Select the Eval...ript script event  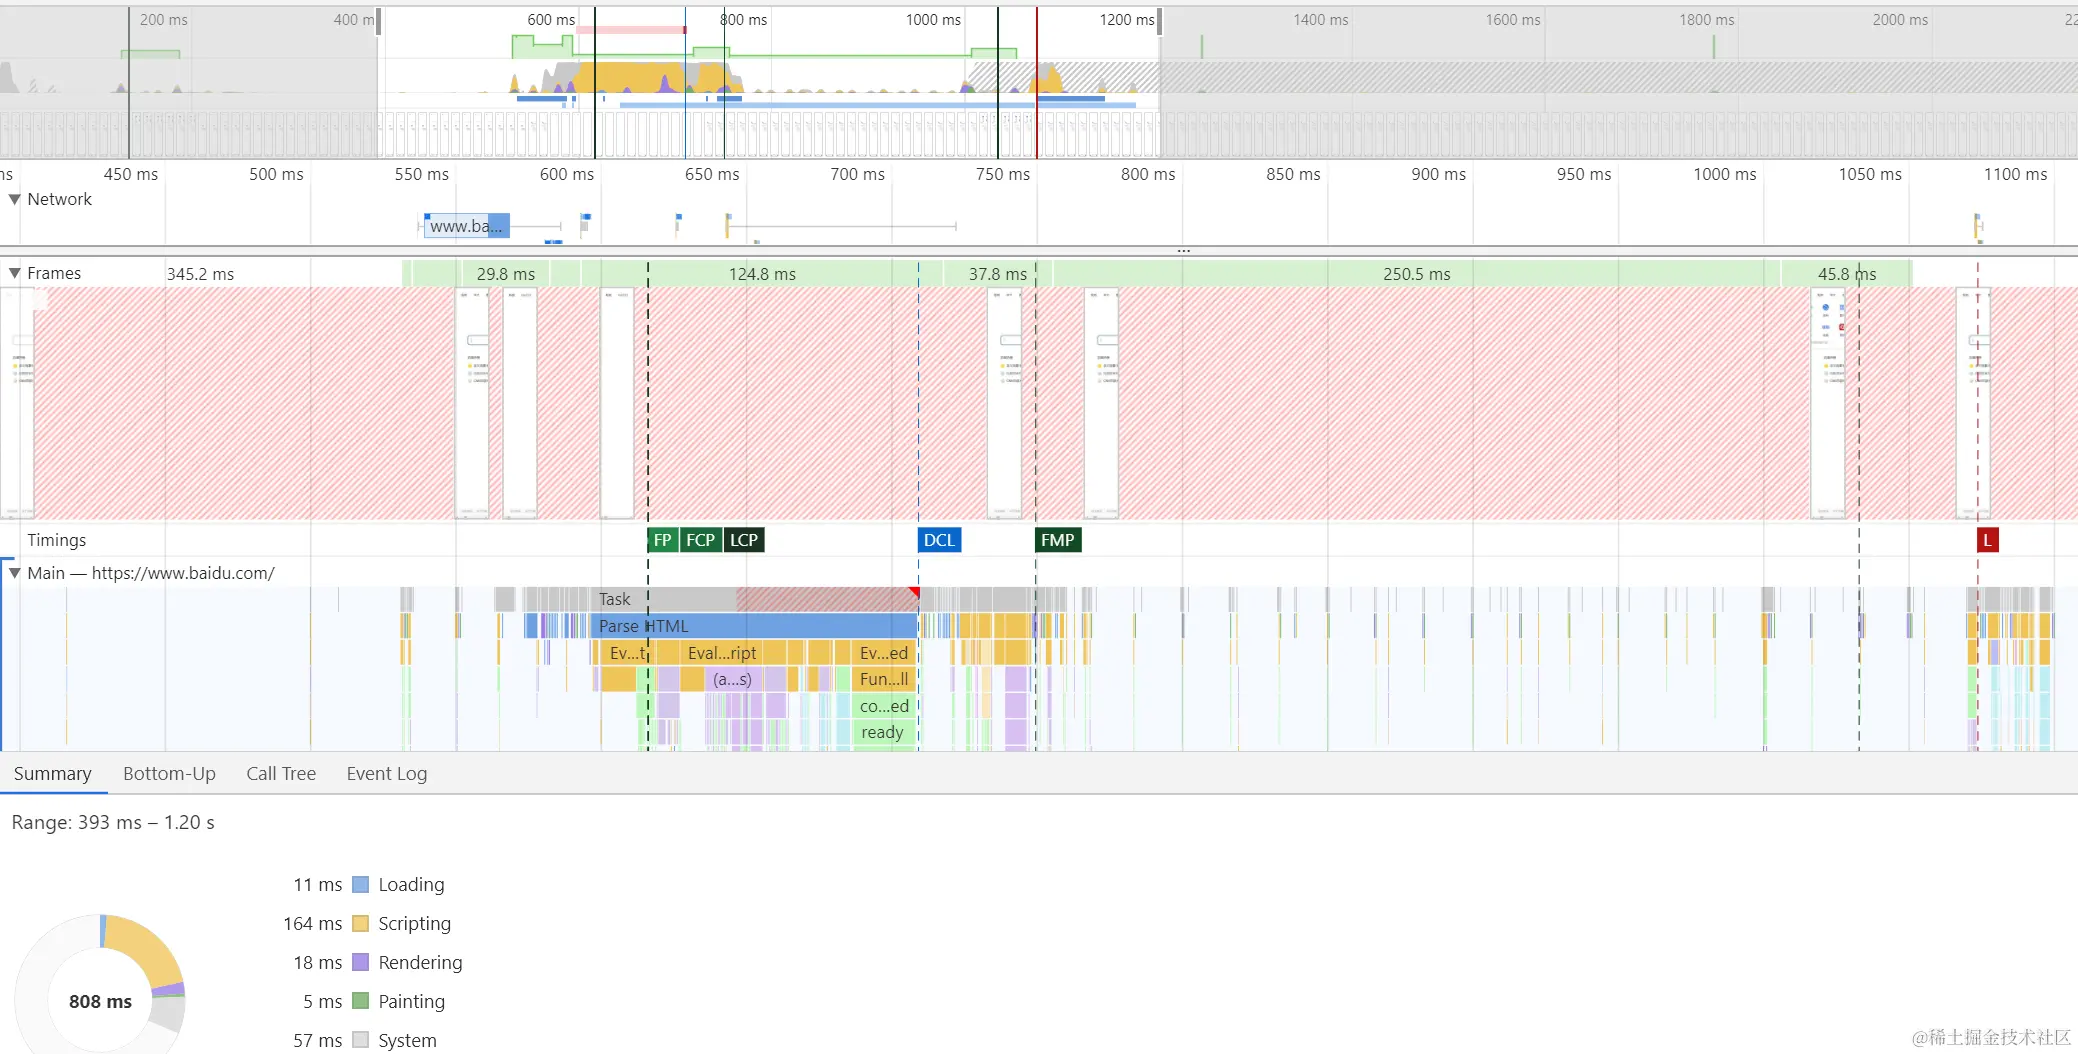point(722,653)
